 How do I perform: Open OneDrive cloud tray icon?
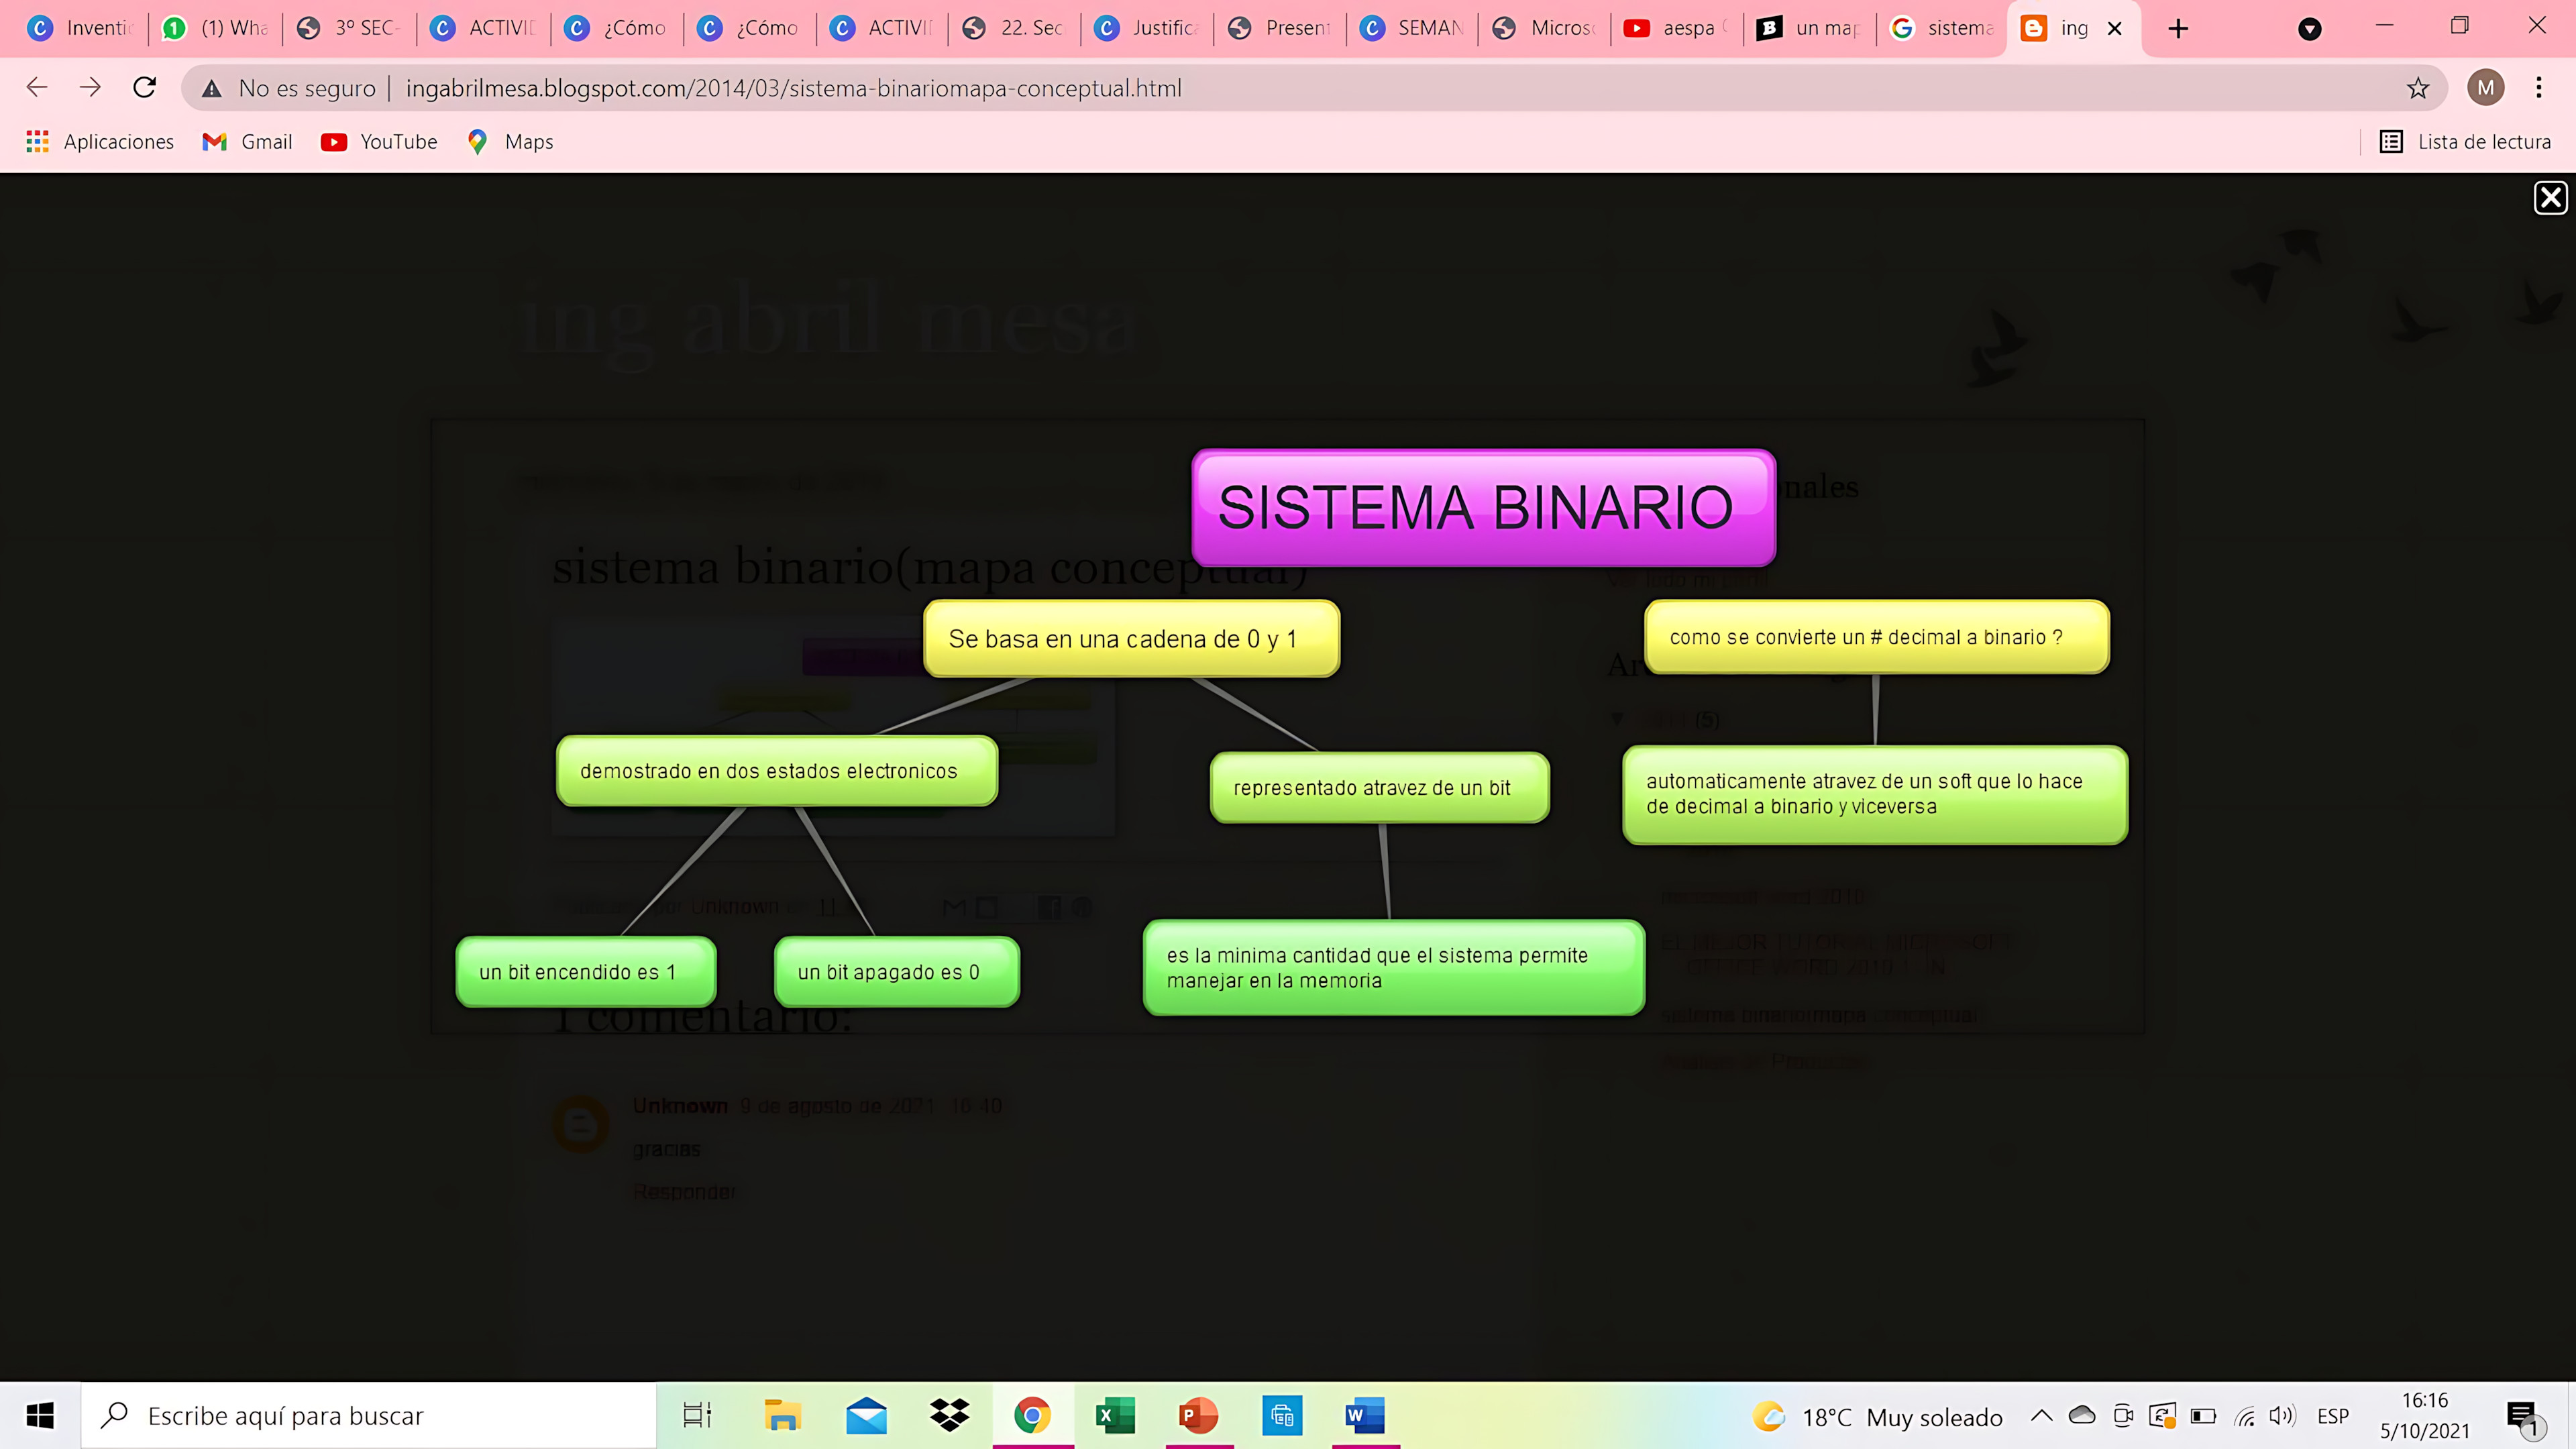[x=2082, y=1415]
